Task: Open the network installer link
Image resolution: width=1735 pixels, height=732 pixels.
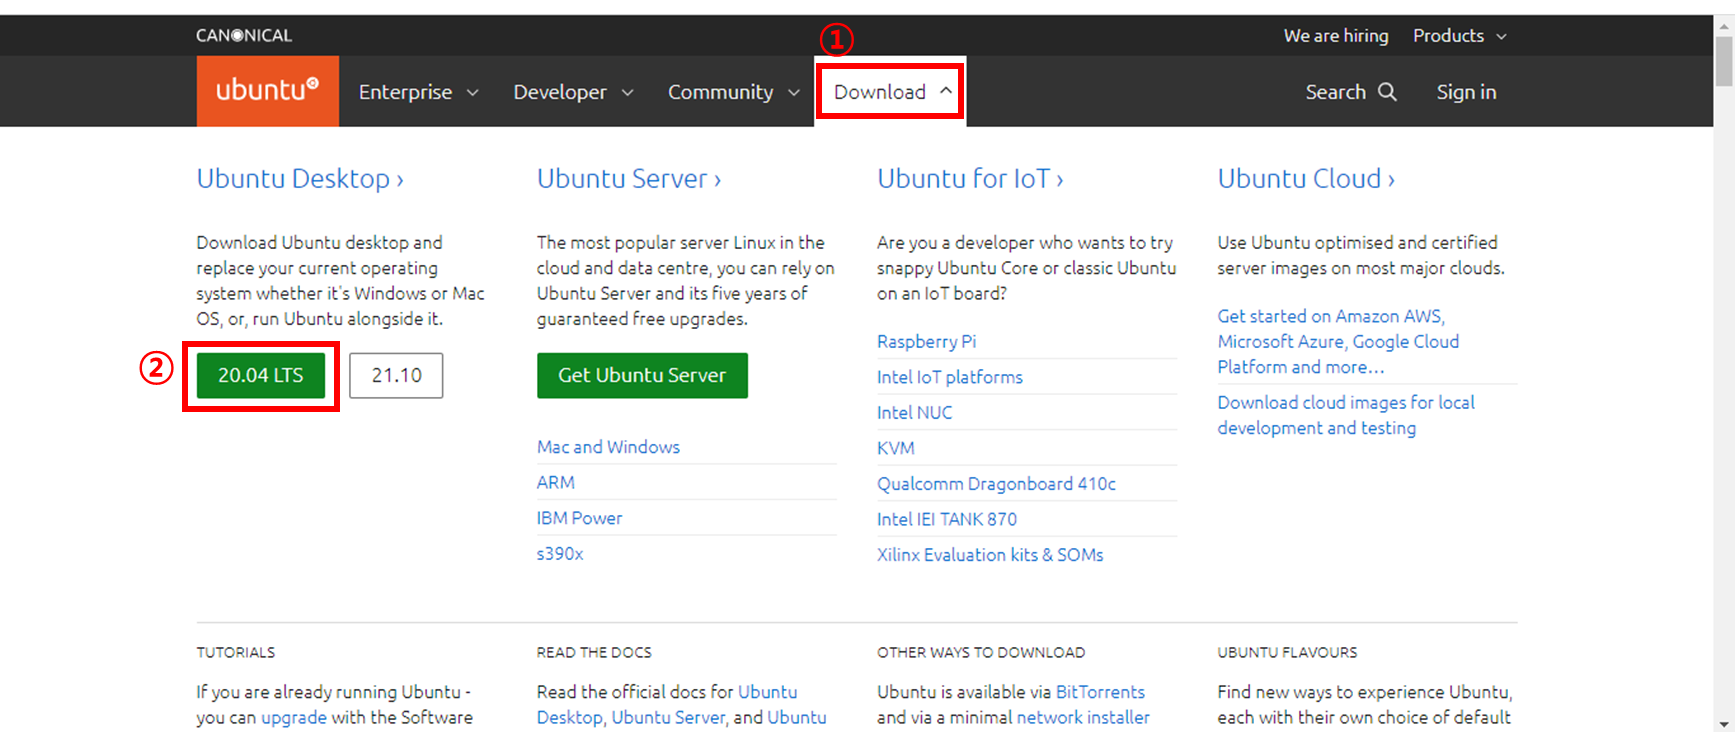Action: point(1083,718)
